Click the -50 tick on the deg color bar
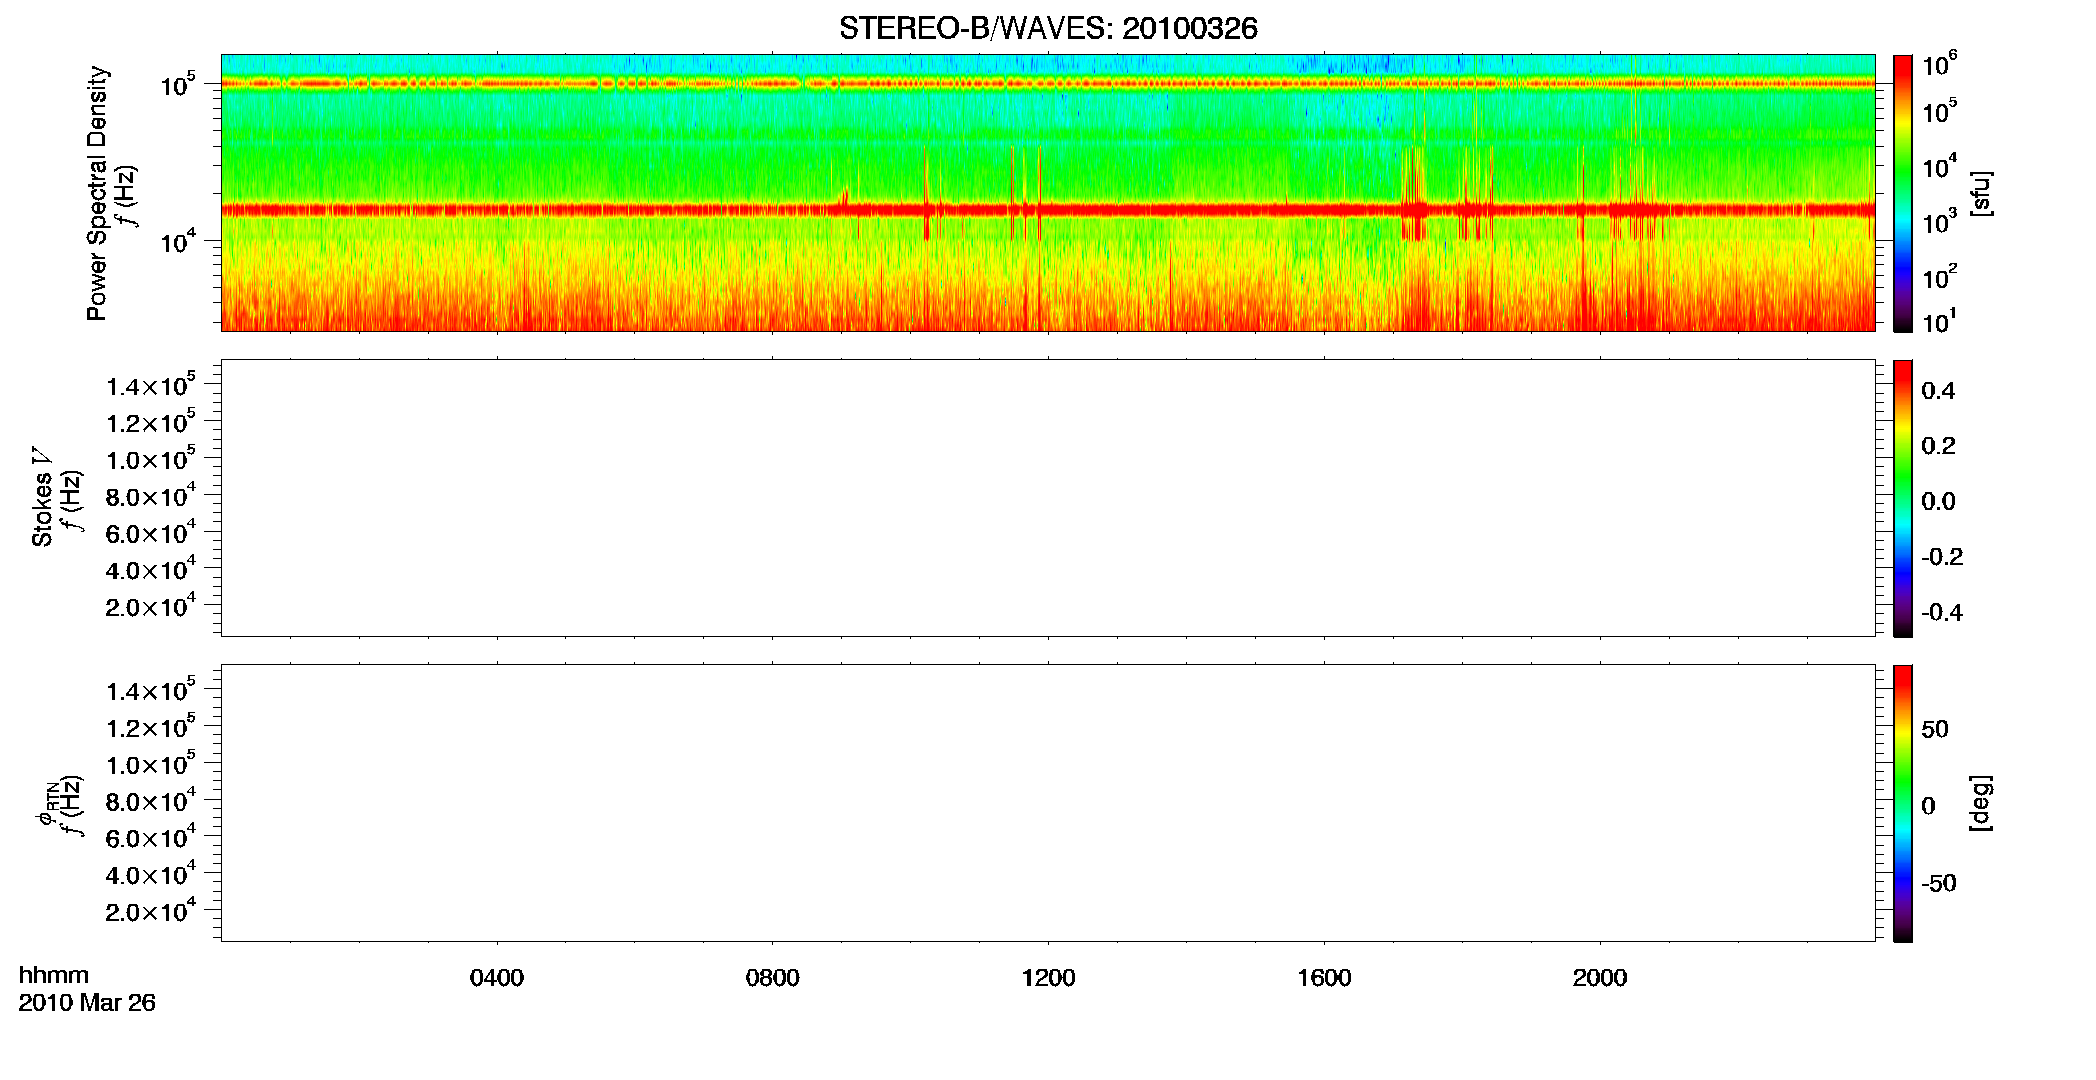 coord(1939,884)
